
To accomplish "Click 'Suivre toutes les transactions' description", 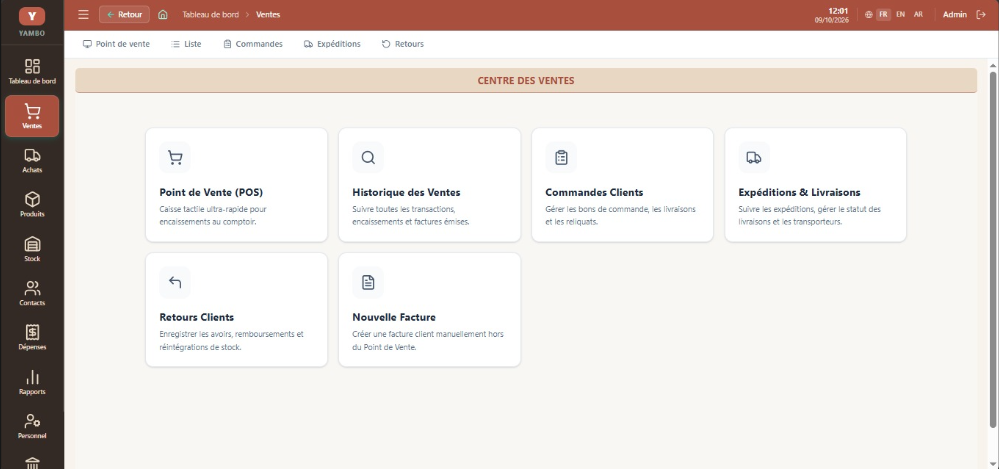I will (410, 215).
